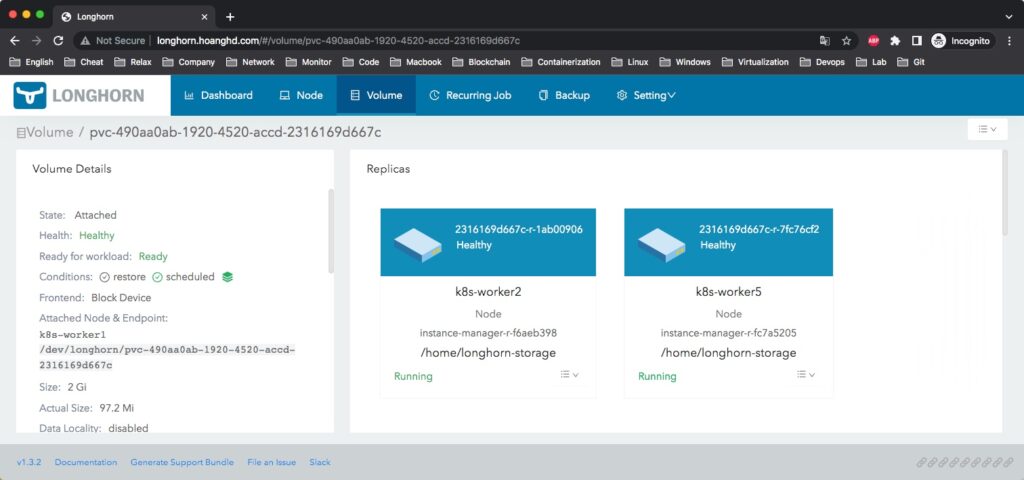Open the Monitor bookmarks folder

309,62
